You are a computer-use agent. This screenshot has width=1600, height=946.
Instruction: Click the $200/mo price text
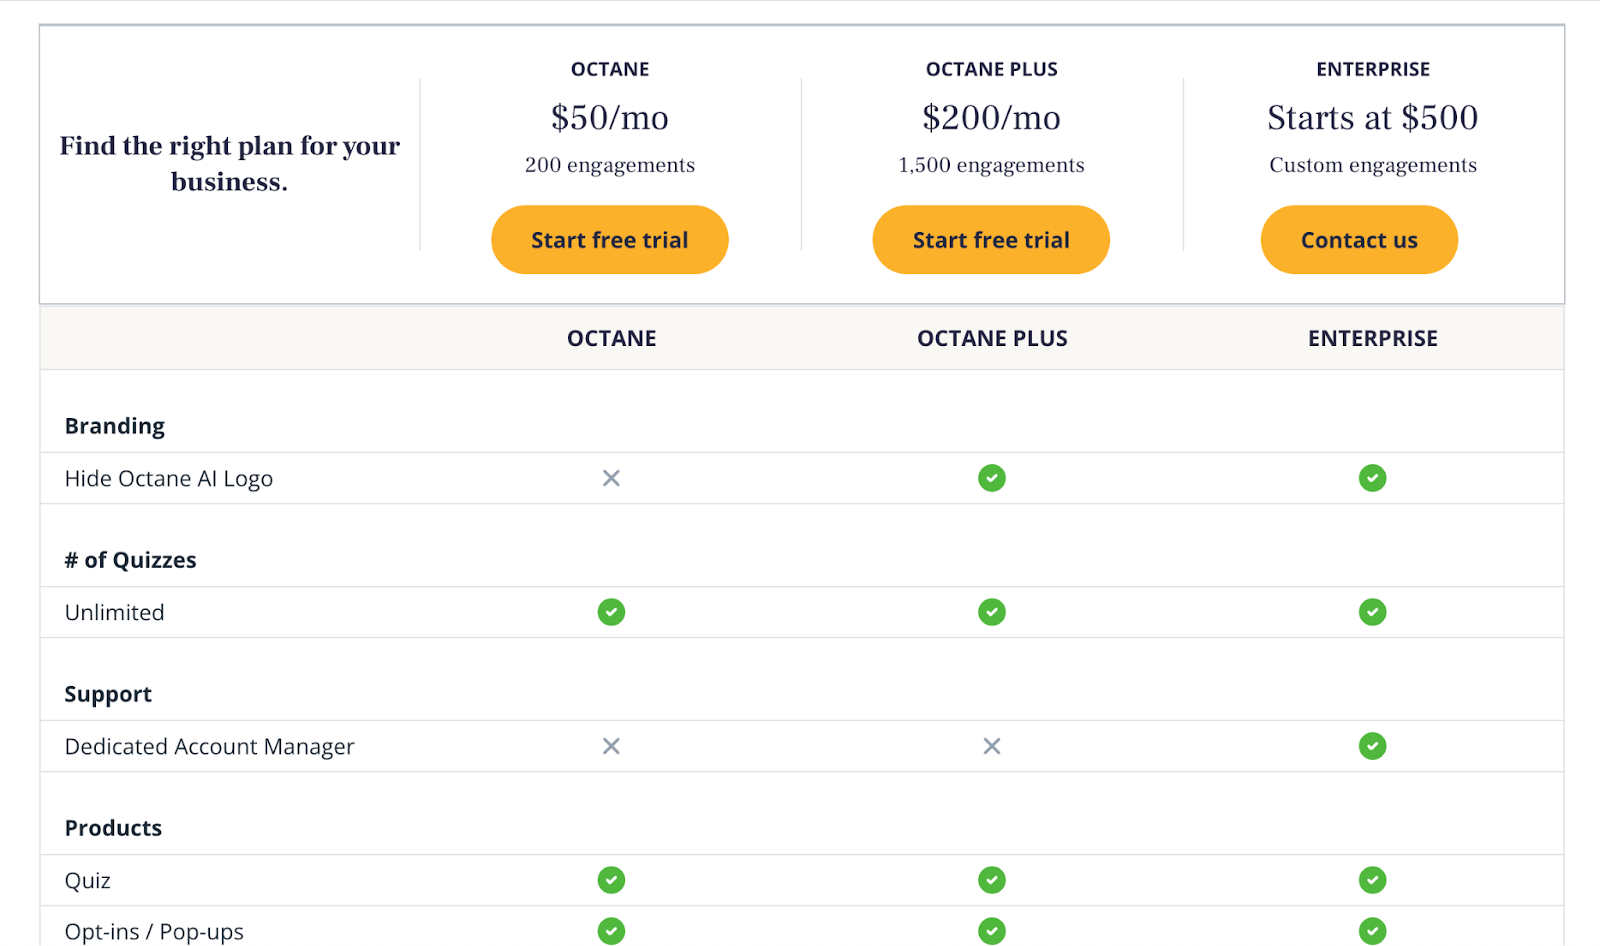coord(990,118)
